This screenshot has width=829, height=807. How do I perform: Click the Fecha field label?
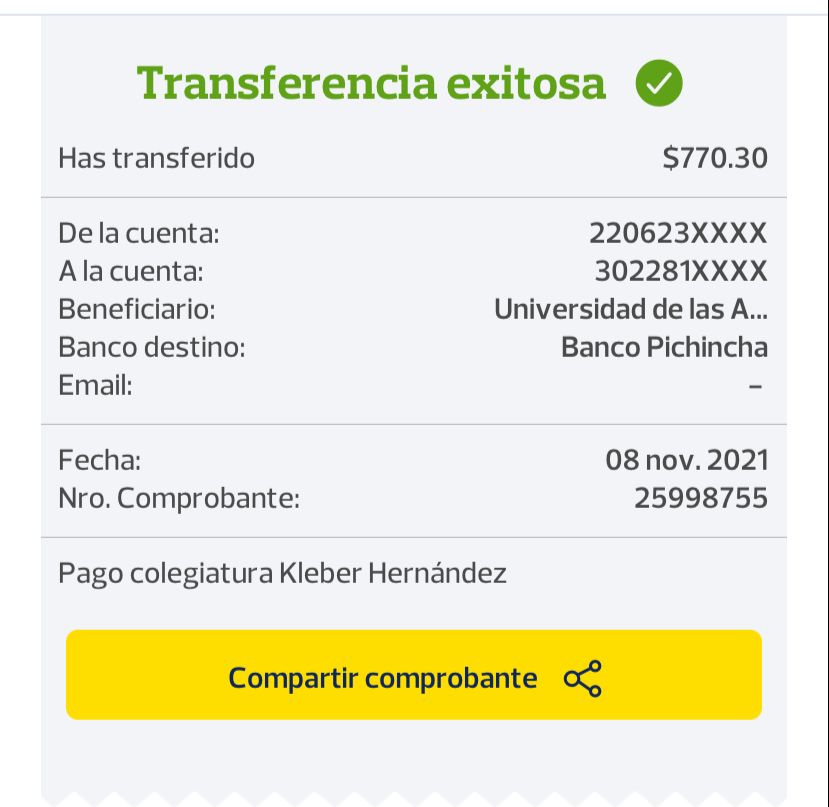(x=100, y=460)
